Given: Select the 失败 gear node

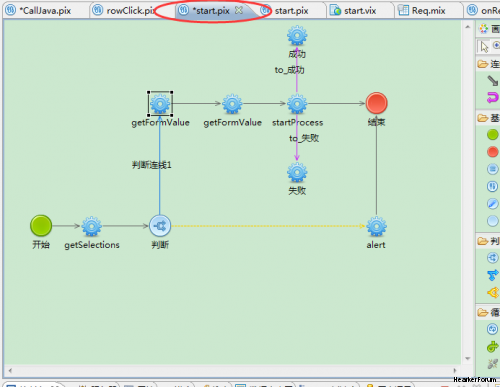Looking at the screenshot, I should 297,173.
